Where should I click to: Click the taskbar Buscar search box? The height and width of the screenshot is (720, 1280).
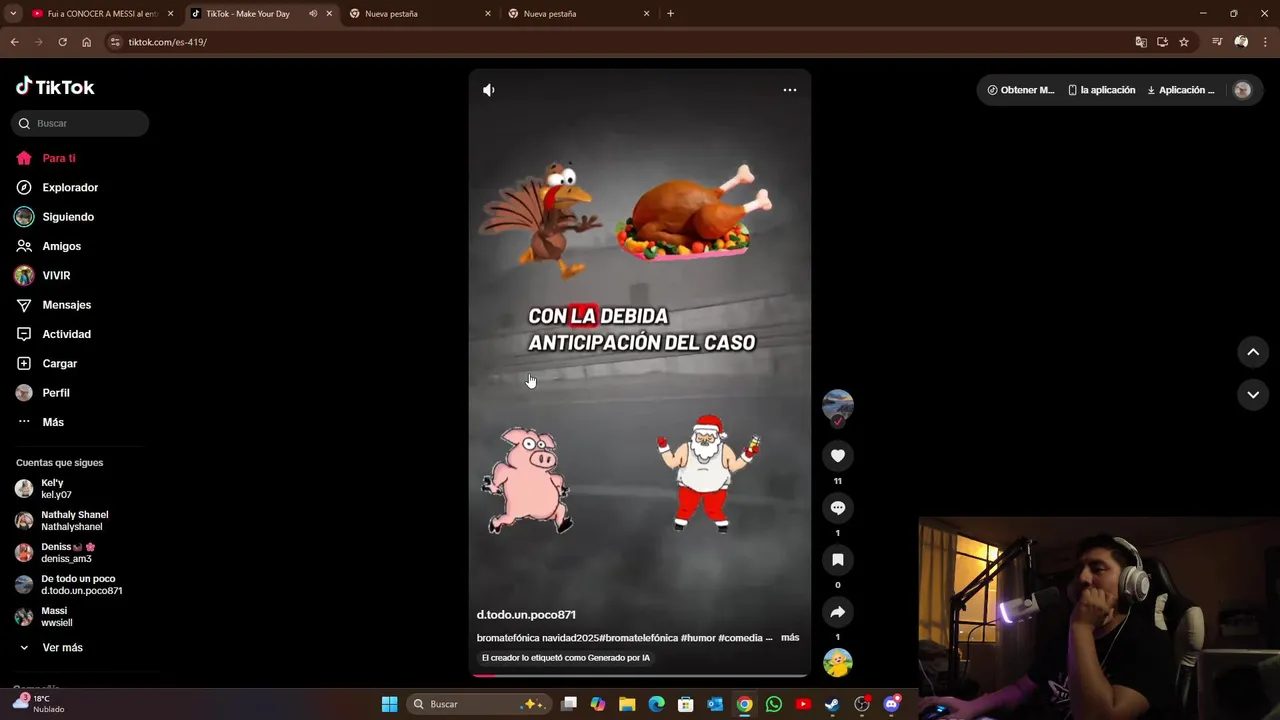coord(478,704)
